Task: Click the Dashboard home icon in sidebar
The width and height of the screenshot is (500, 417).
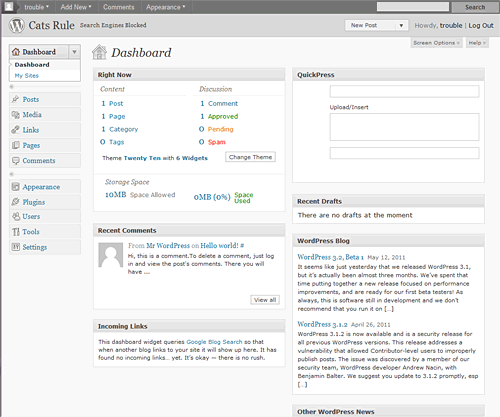Action: (16, 52)
